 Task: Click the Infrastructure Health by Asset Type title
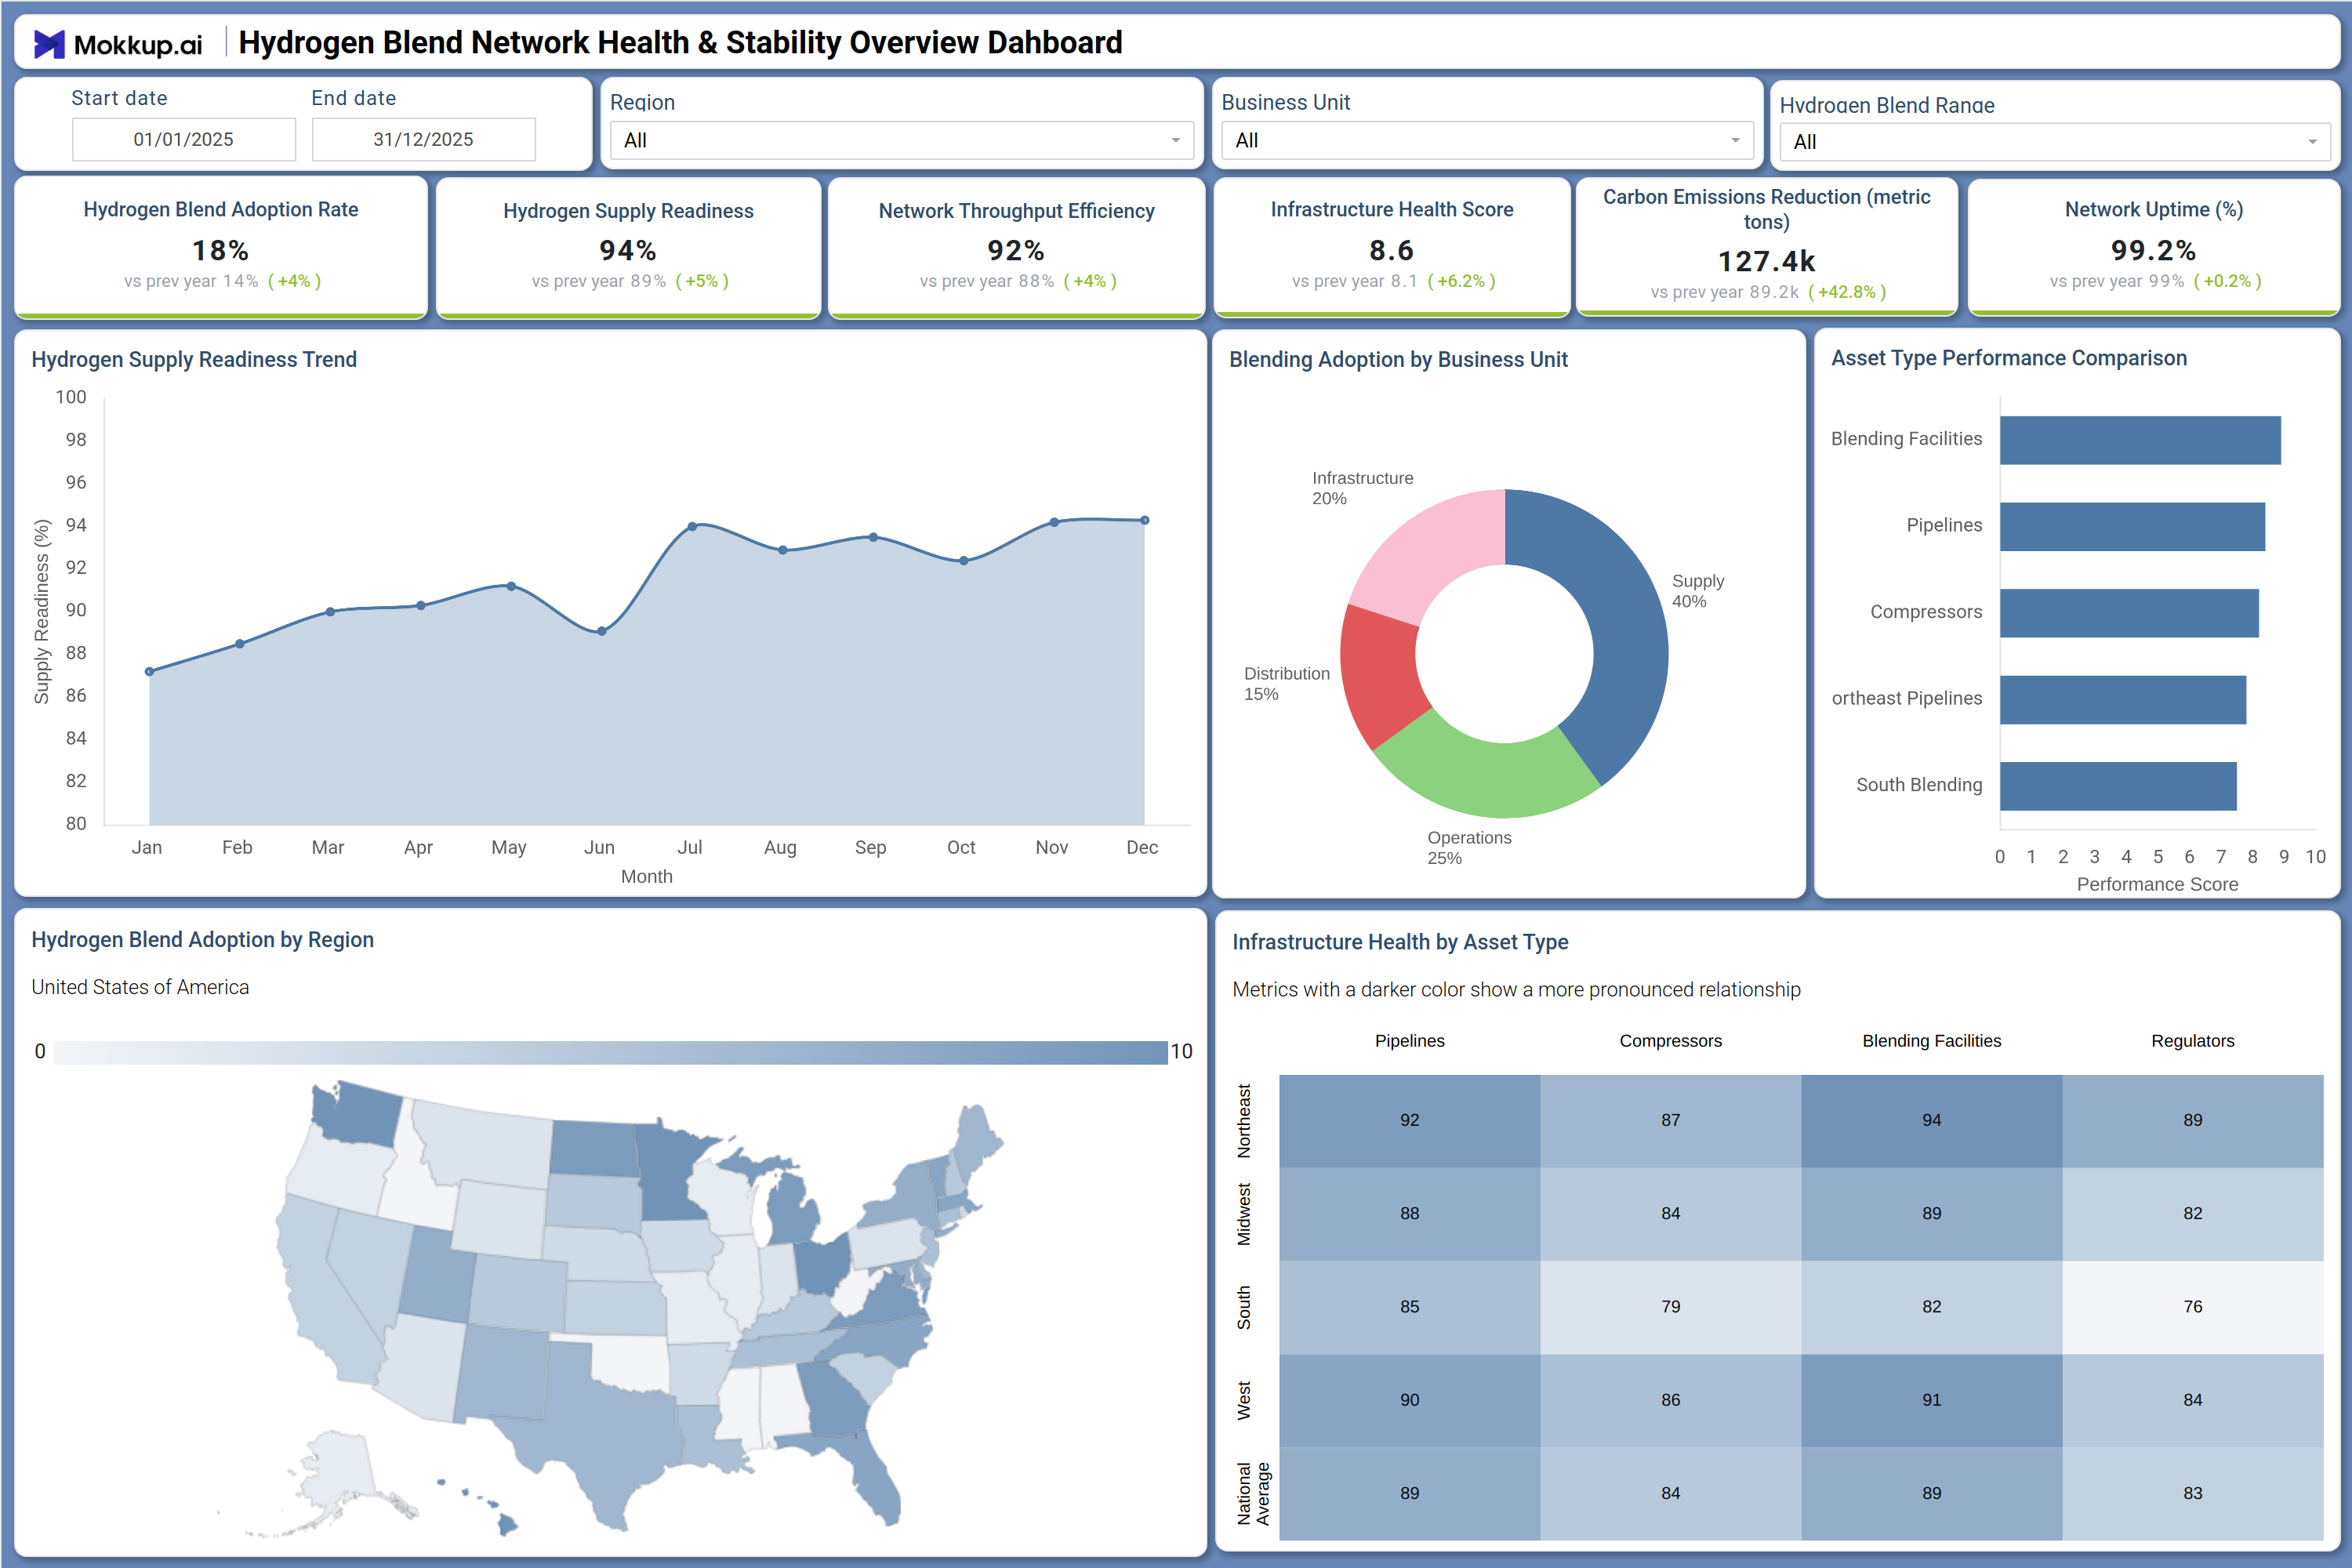pyautogui.click(x=1400, y=942)
